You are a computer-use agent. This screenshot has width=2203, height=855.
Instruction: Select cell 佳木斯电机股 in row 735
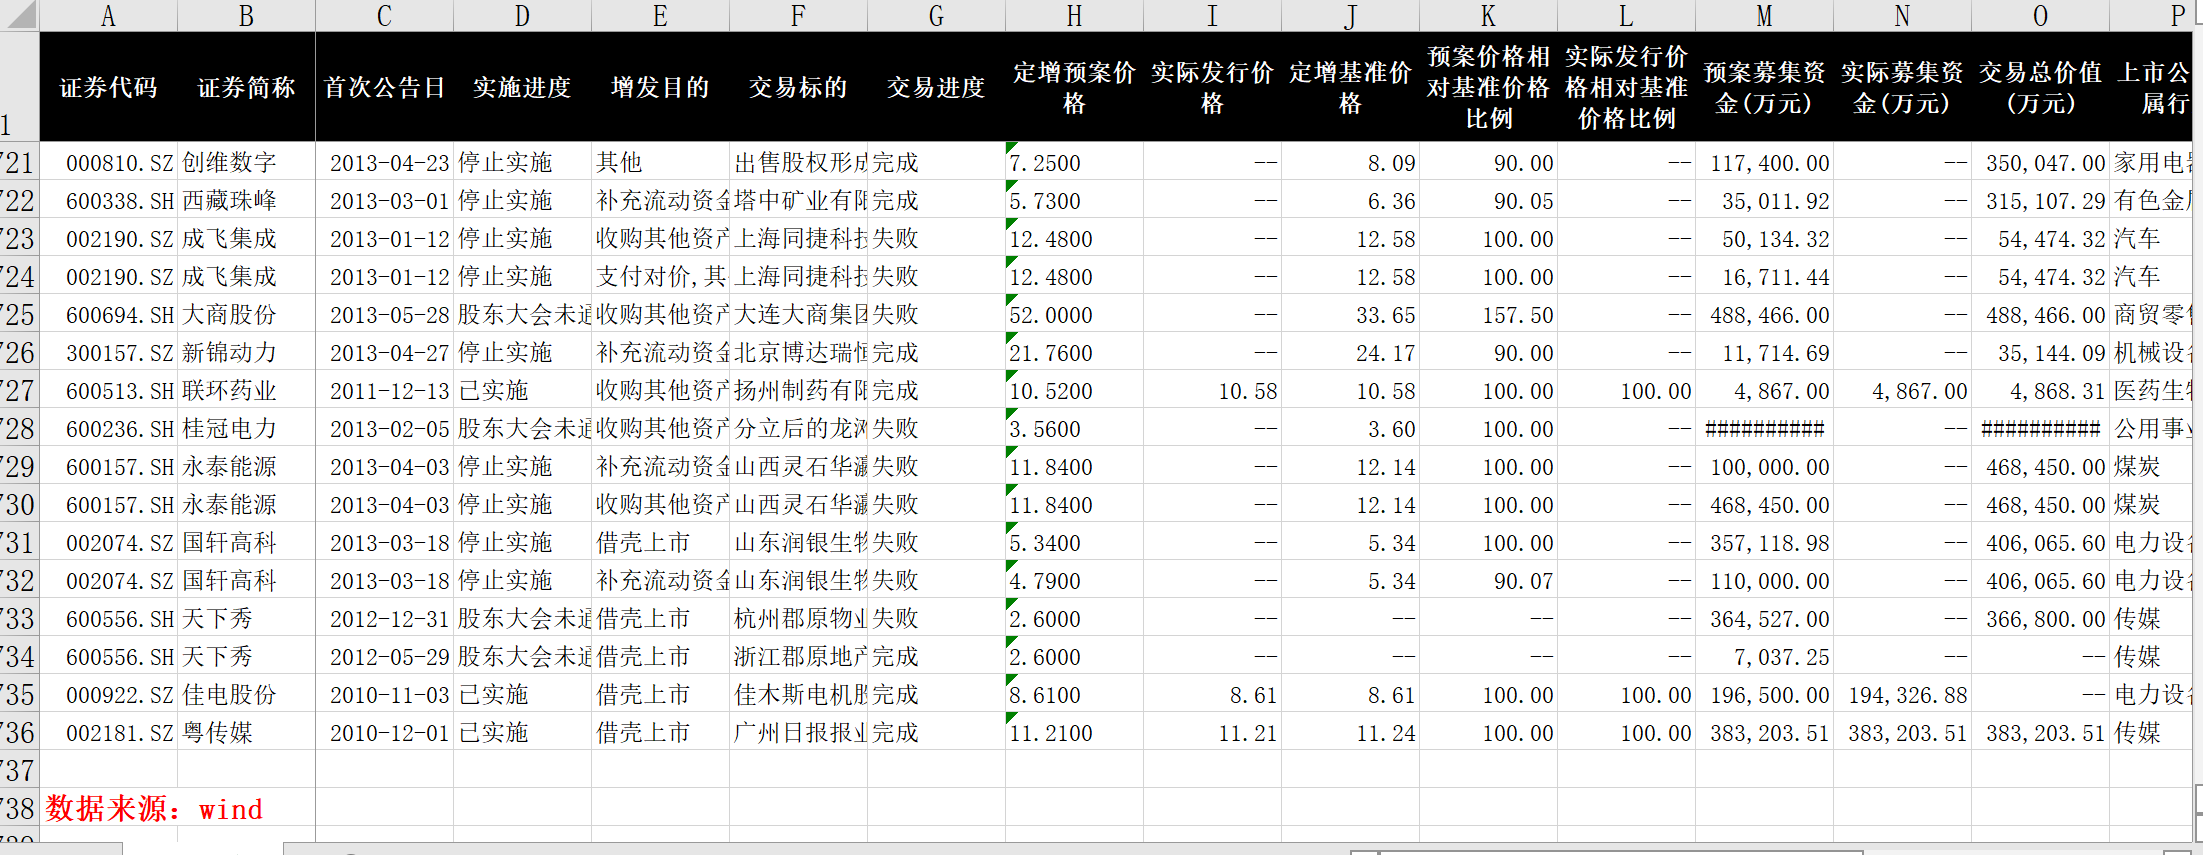click(x=798, y=694)
